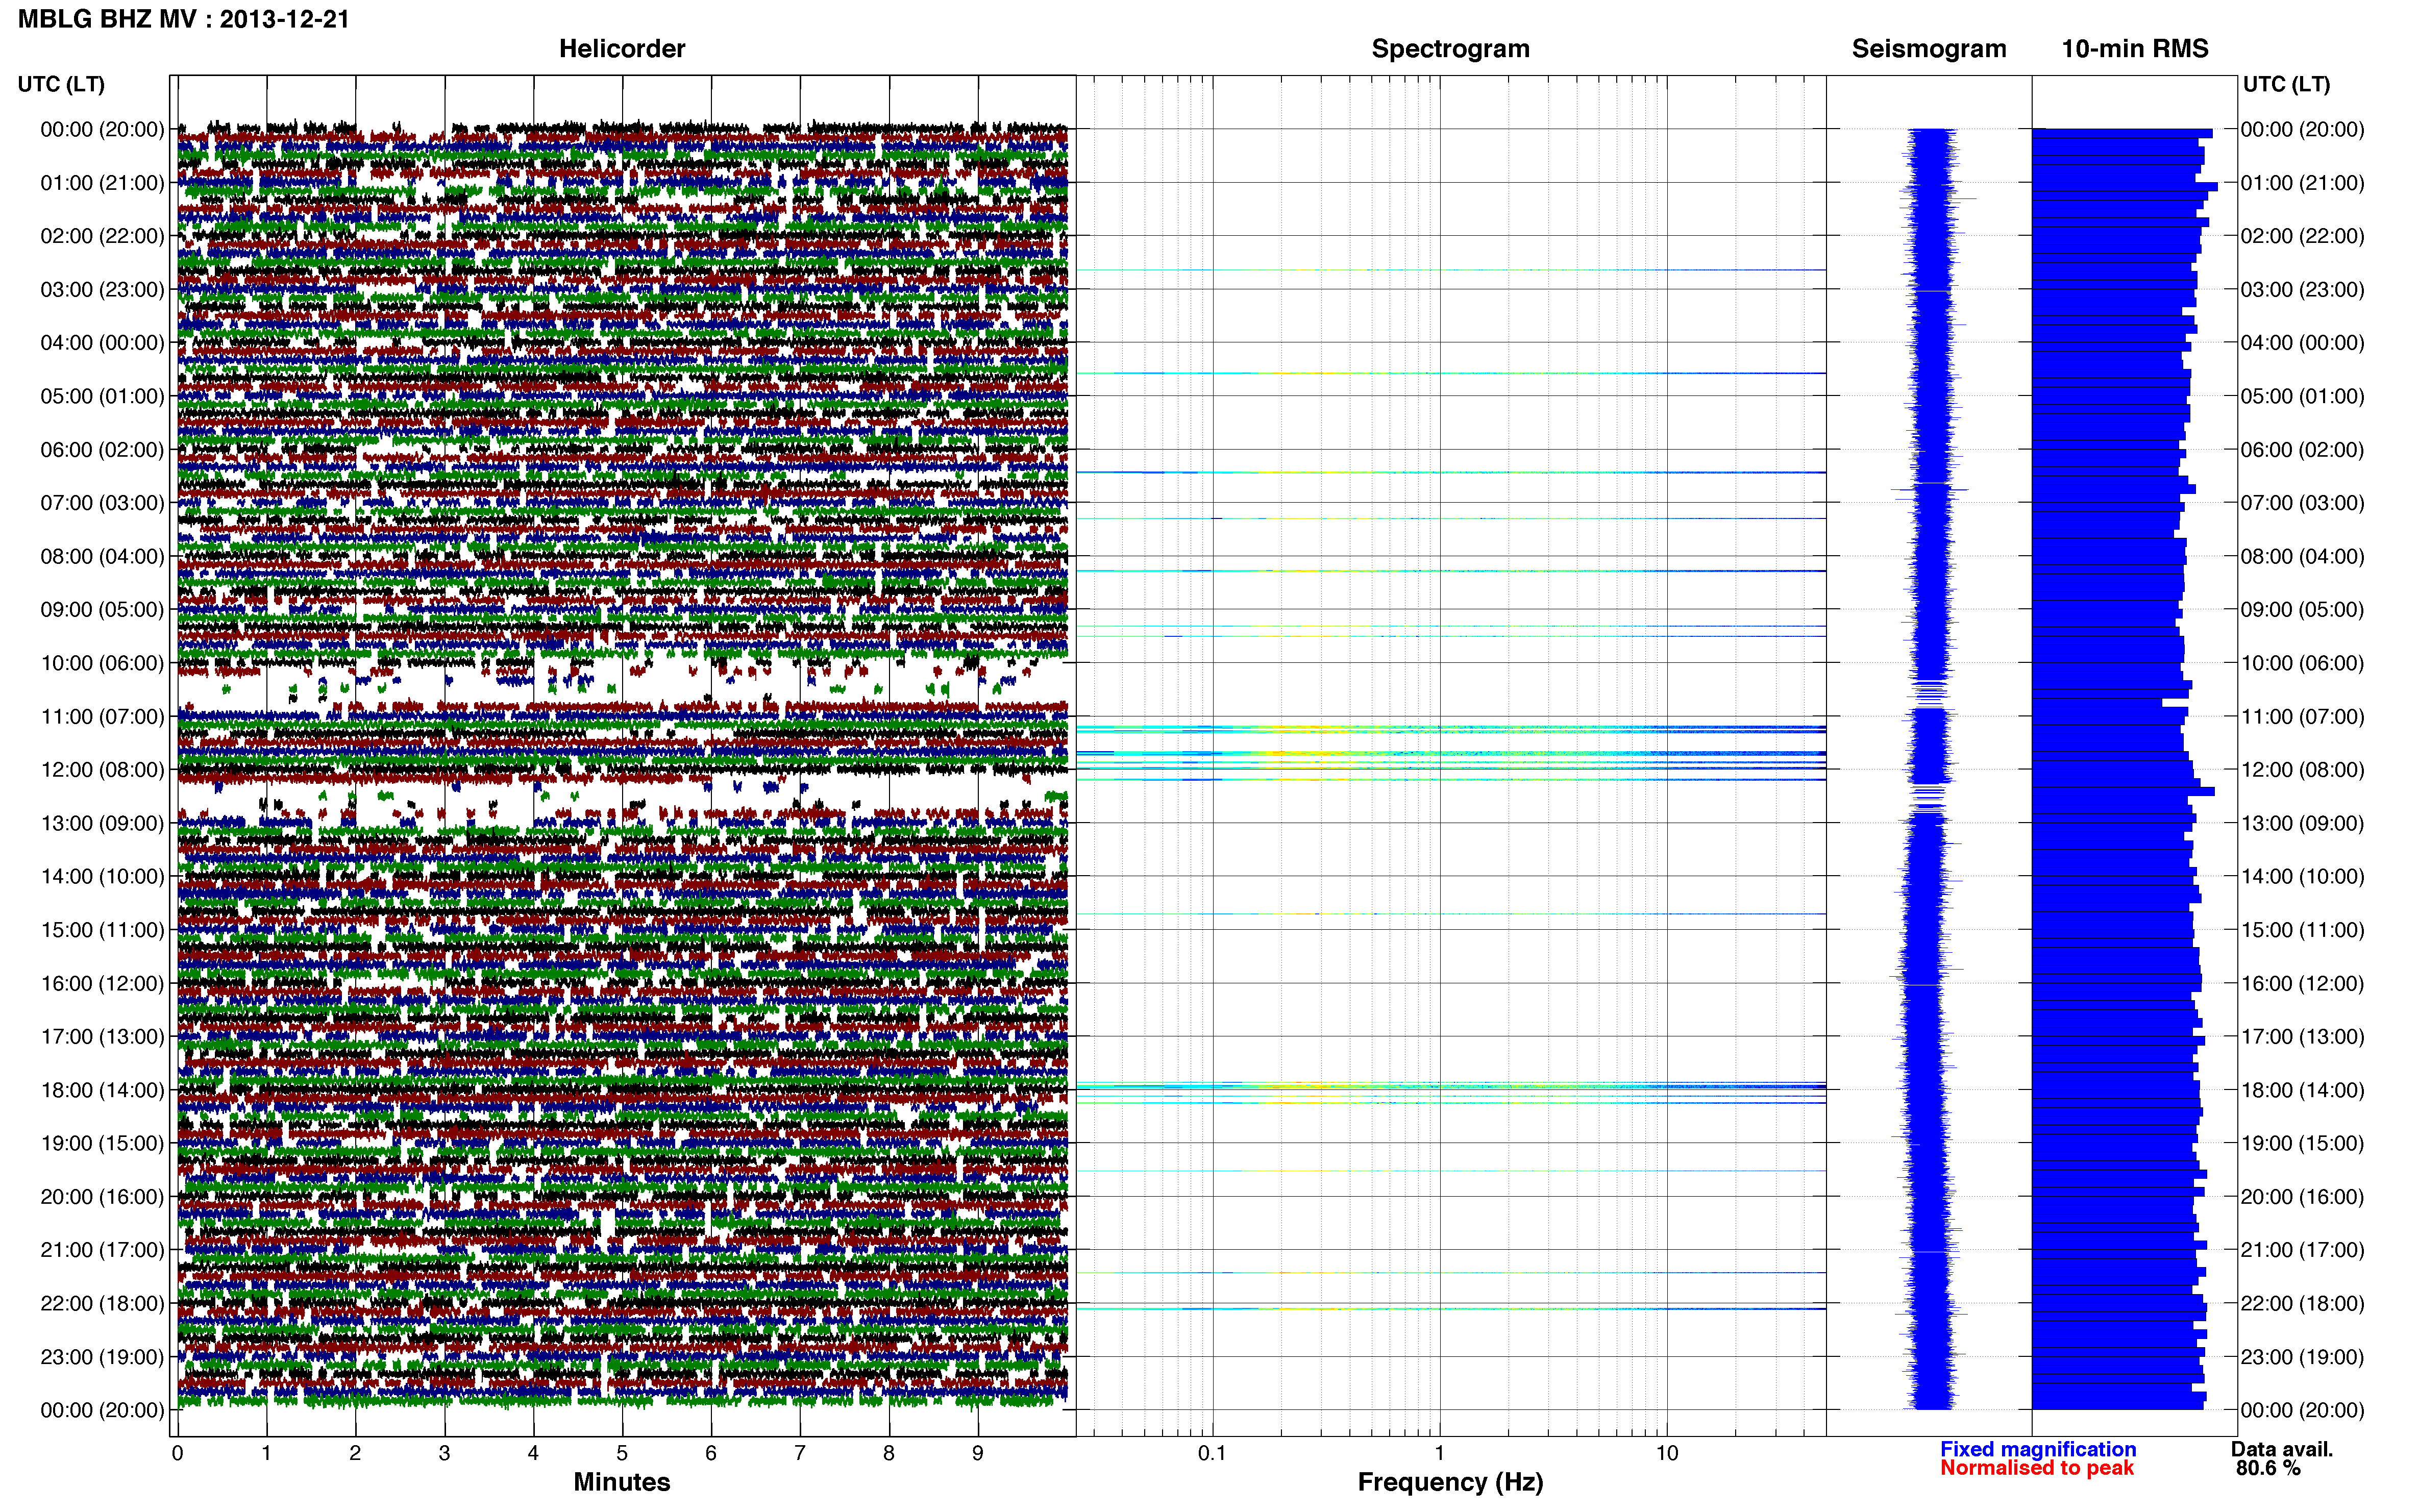Viewport: 2419px width, 1512px height.
Task: Click "21:00 (17:00)" on the right time axis
Action: tap(2302, 1250)
